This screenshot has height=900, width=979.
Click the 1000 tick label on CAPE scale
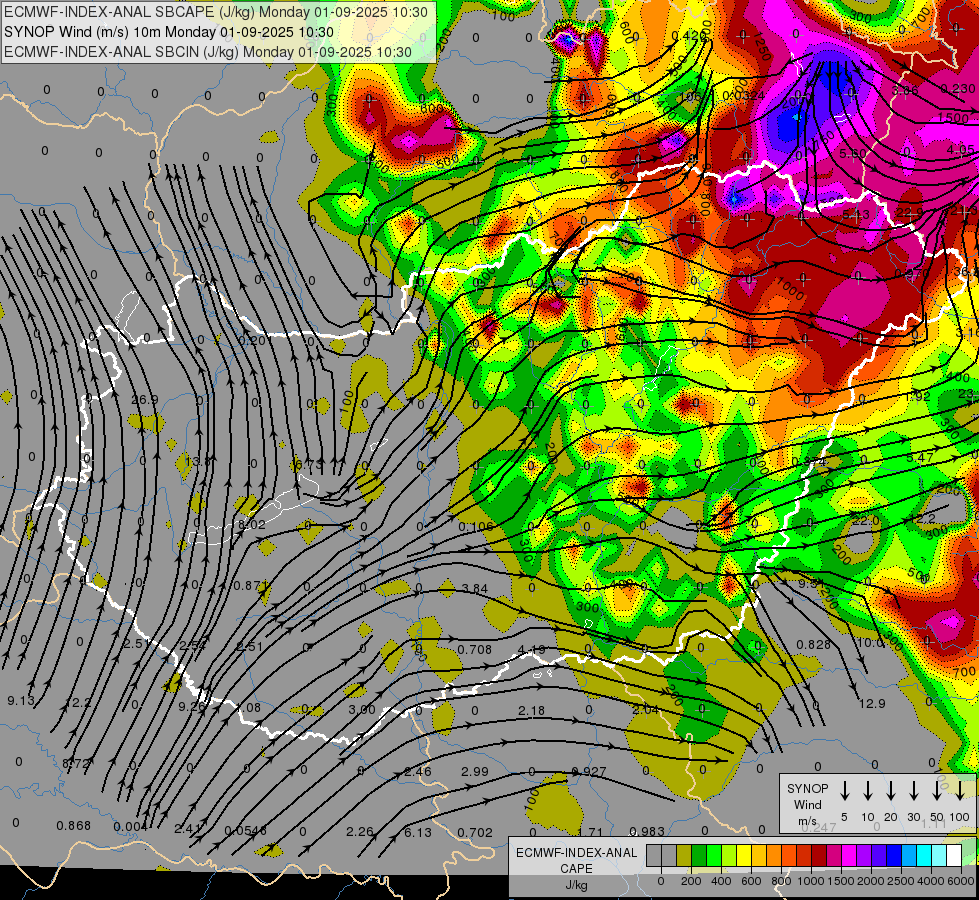point(810,881)
